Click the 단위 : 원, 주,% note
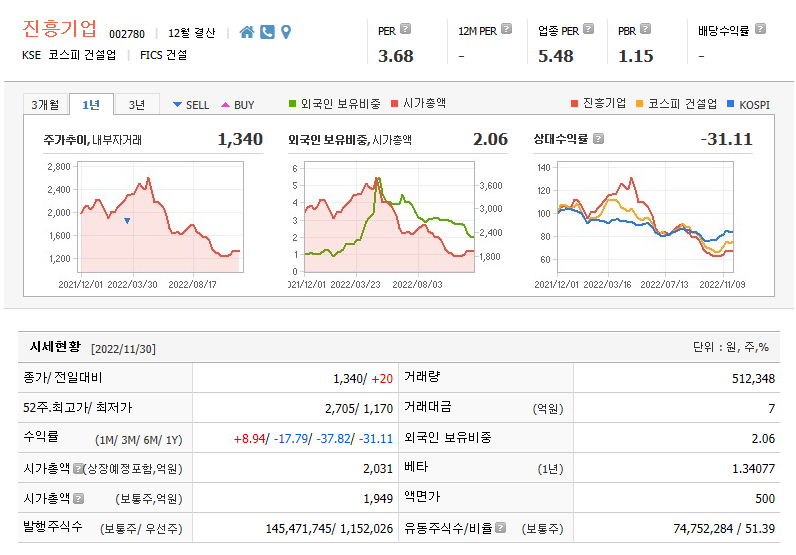796x555 pixels. [x=731, y=347]
